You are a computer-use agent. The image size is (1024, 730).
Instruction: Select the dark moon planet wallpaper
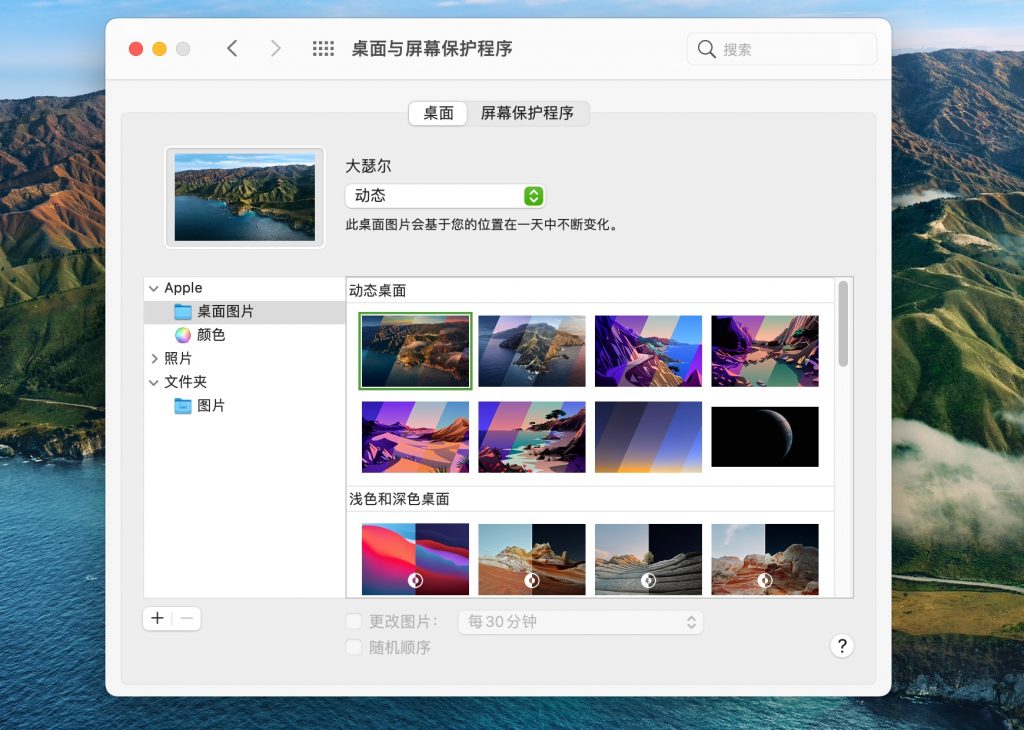point(765,437)
